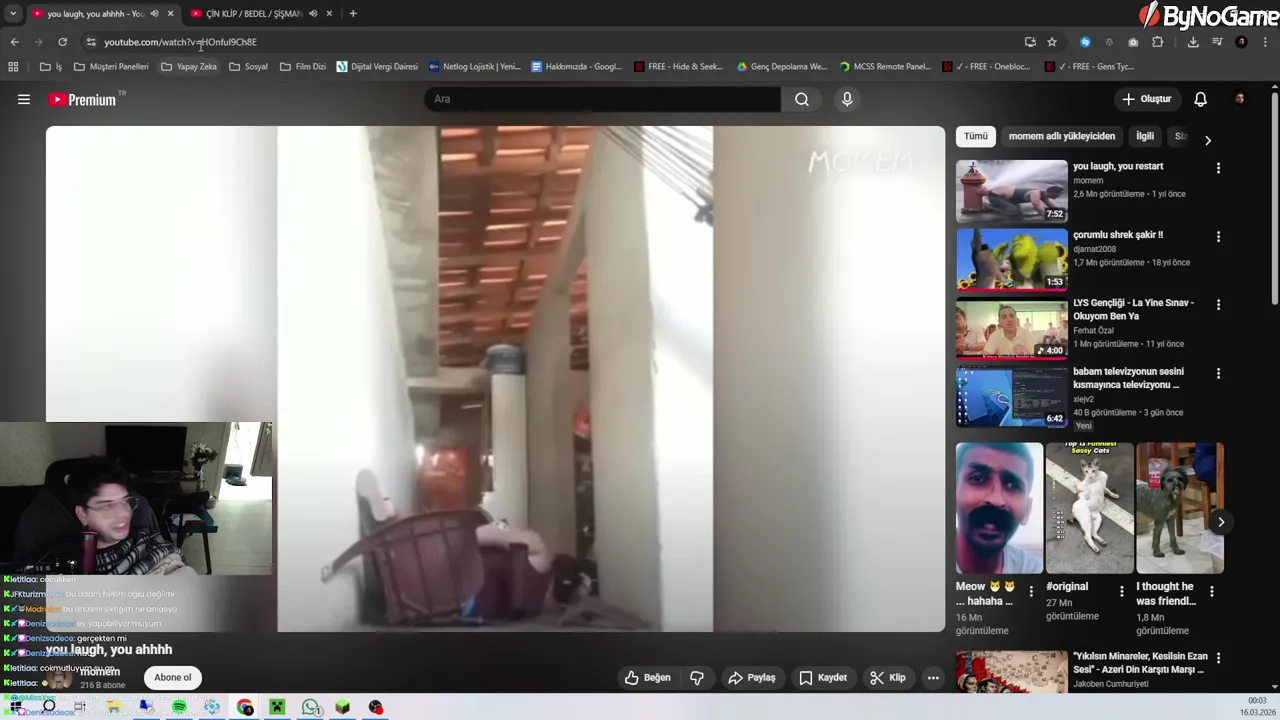
Task: Open a new browser tab
Action: 353,14
